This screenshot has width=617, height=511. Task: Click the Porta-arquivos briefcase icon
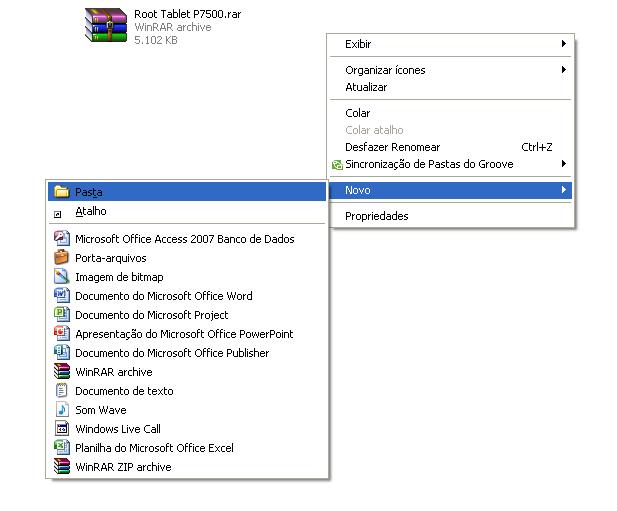pyautogui.click(x=61, y=257)
